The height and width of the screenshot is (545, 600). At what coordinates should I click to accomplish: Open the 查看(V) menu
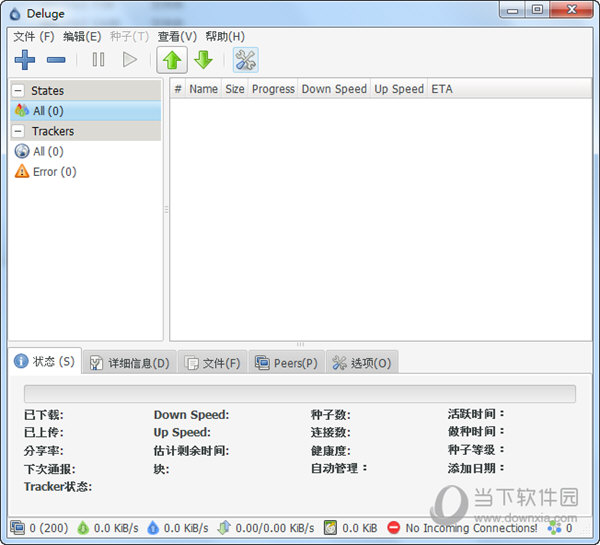pyautogui.click(x=177, y=37)
